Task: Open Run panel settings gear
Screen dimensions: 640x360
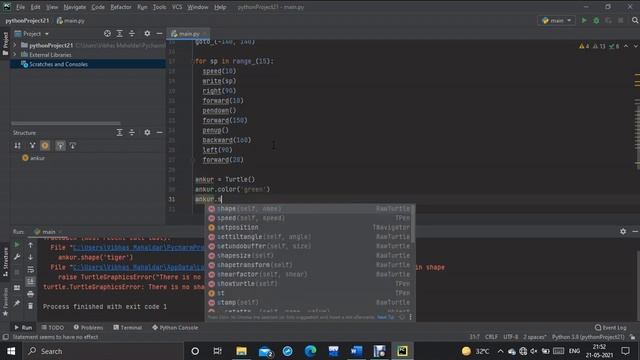Action: click(x=623, y=231)
